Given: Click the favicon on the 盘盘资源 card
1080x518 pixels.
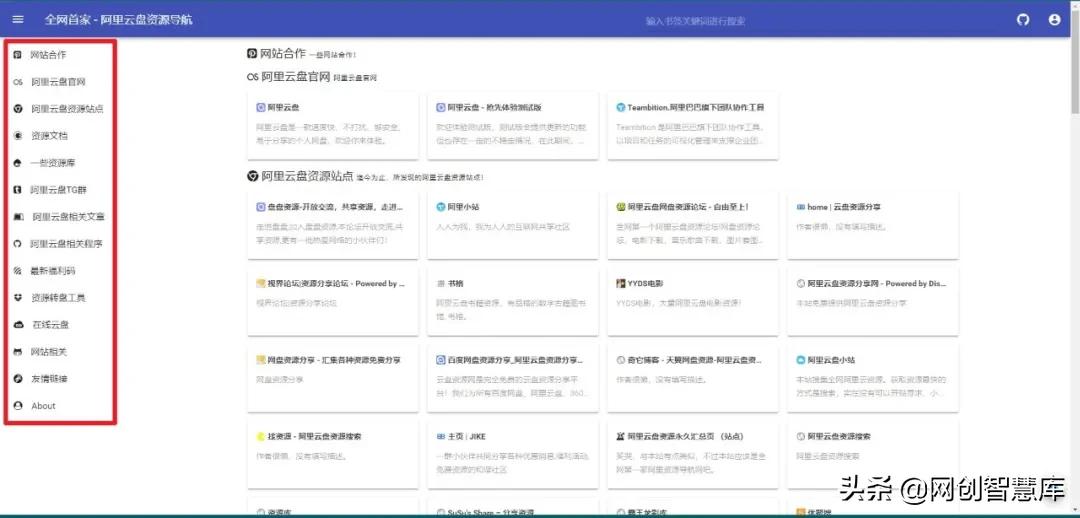Looking at the screenshot, I should pos(260,207).
